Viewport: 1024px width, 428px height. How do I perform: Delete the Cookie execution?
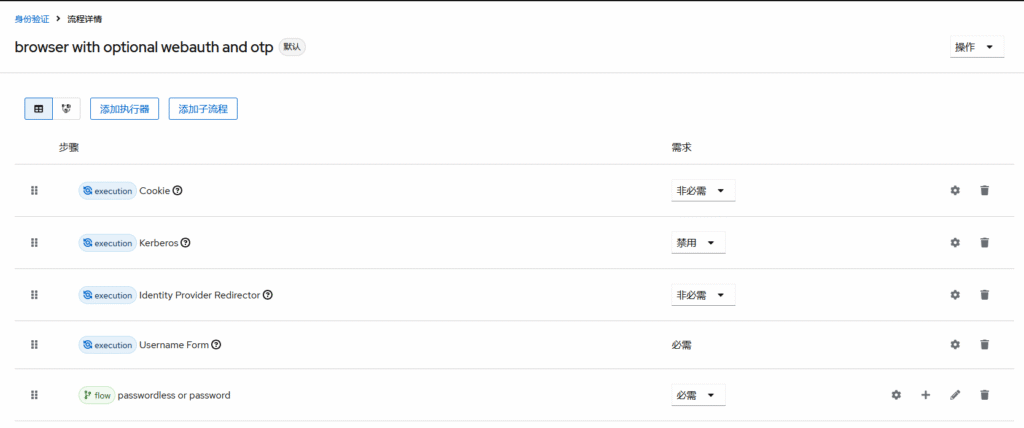[x=984, y=190]
